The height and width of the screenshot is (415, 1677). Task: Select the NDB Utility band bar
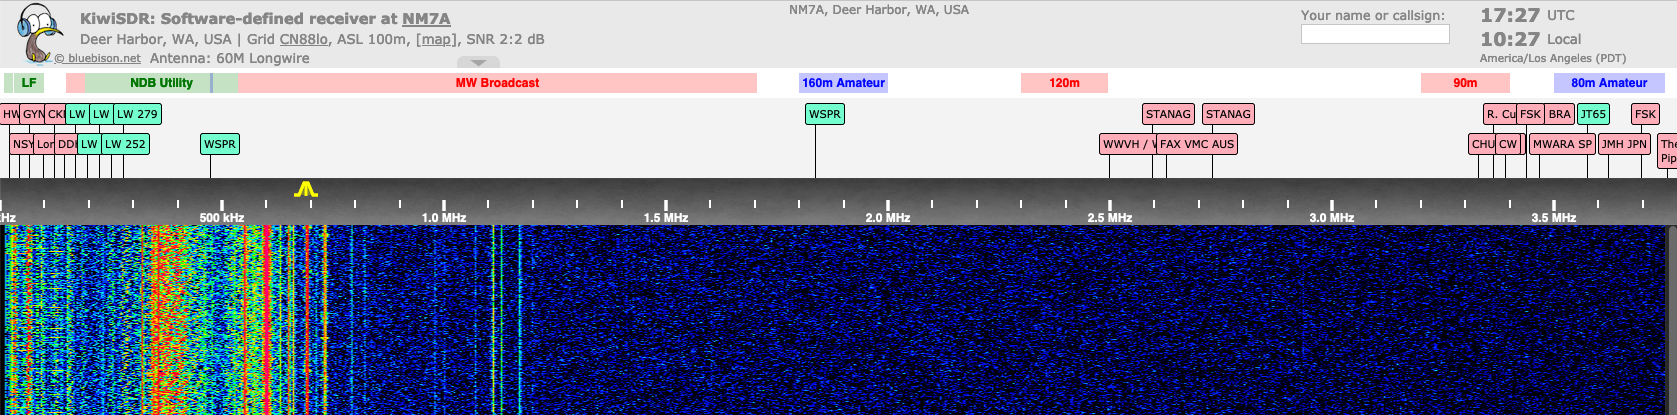(161, 83)
